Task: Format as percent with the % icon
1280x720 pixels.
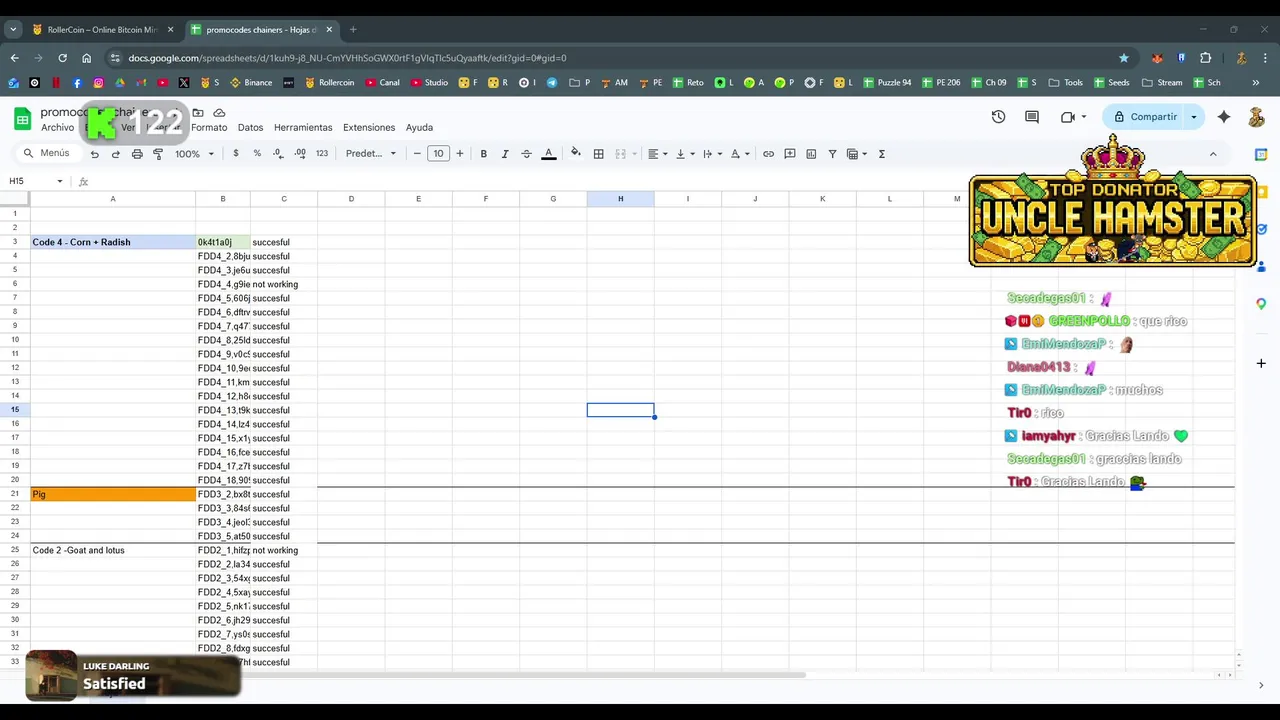Action: (x=257, y=154)
